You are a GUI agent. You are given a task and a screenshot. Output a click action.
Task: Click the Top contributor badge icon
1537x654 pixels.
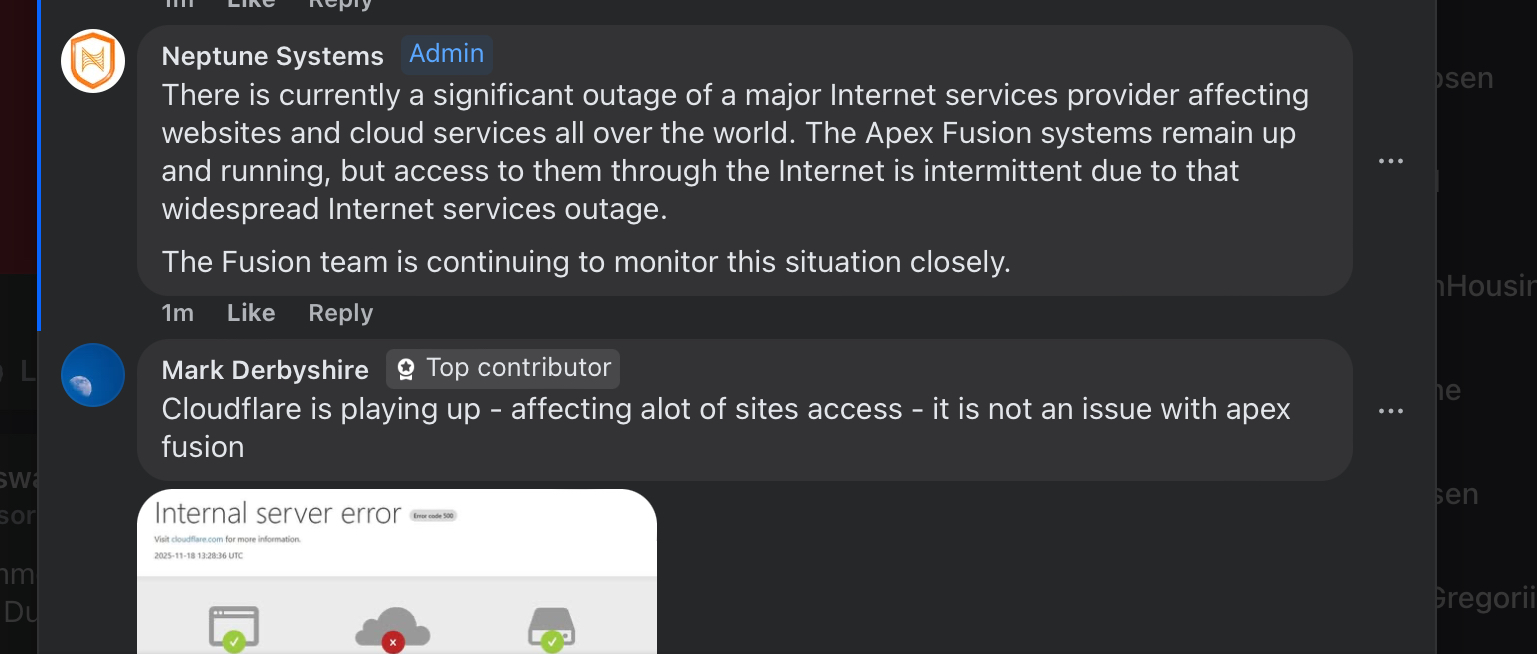point(406,369)
